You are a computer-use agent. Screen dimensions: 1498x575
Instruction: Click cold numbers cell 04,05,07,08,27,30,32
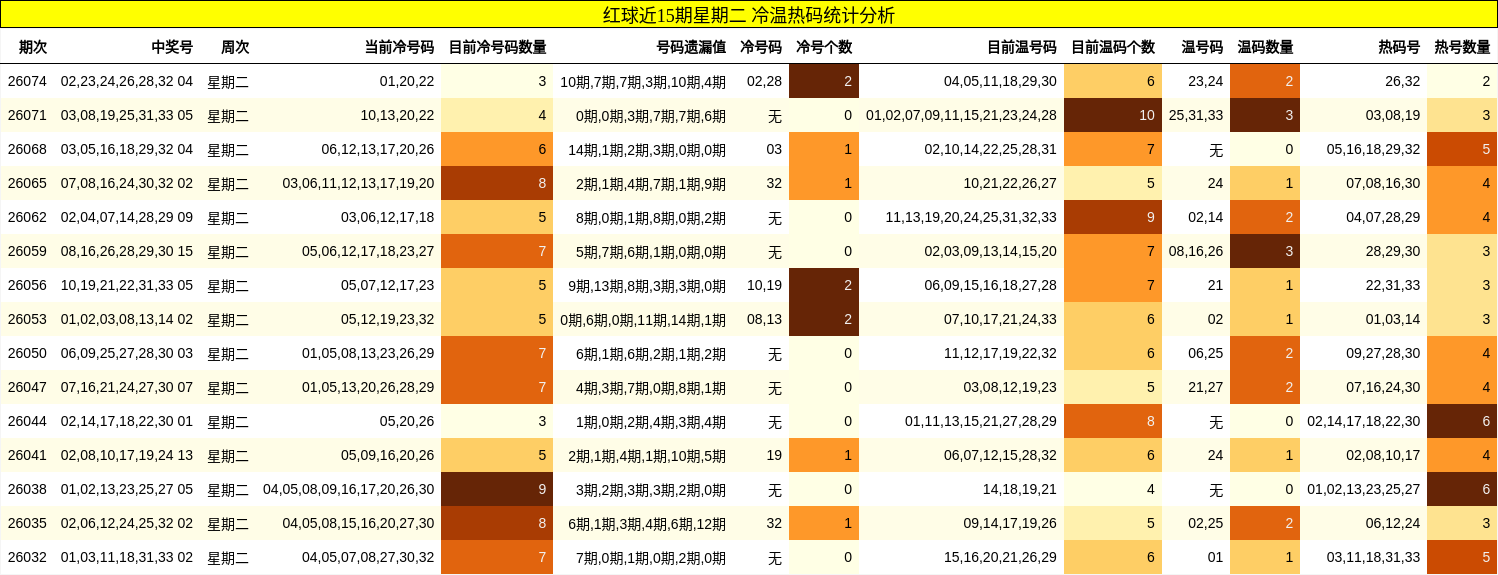tap(368, 557)
